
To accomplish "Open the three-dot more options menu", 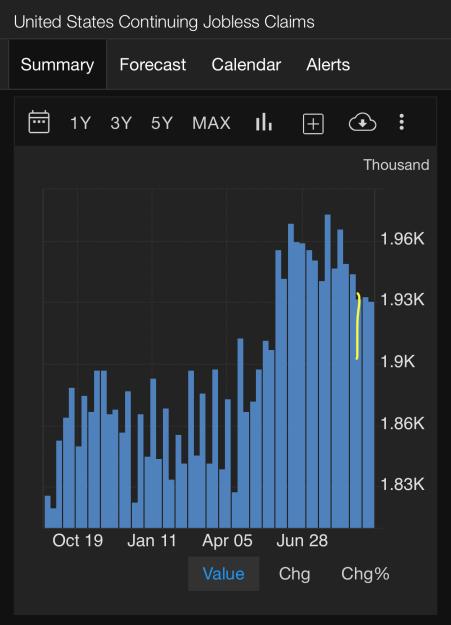I will point(402,122).
